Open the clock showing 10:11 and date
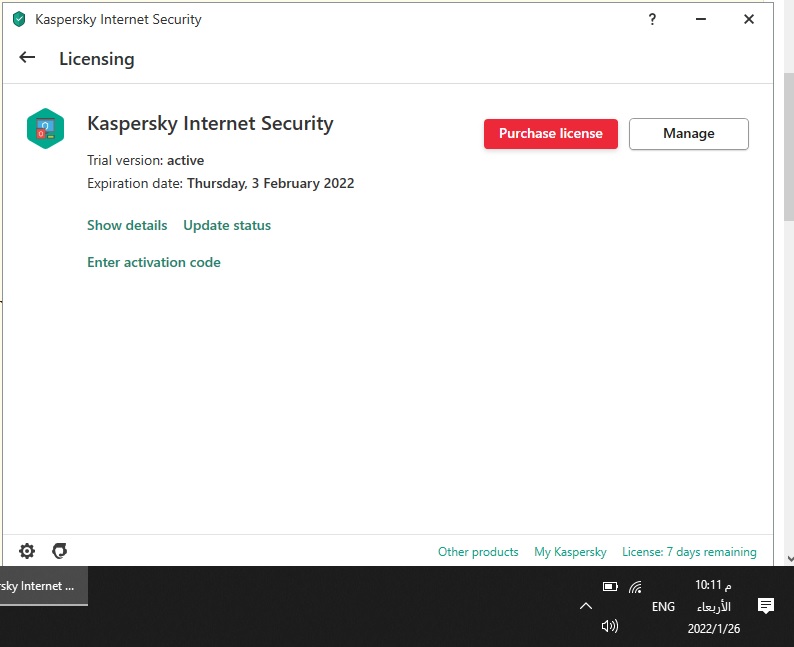The width and height of the screenshot is (794, 647). point(713,606)
